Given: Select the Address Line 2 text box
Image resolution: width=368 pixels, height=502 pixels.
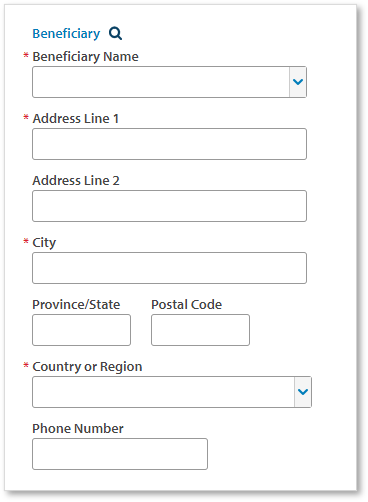Looking at the screenshot, I should click(169, 206).
